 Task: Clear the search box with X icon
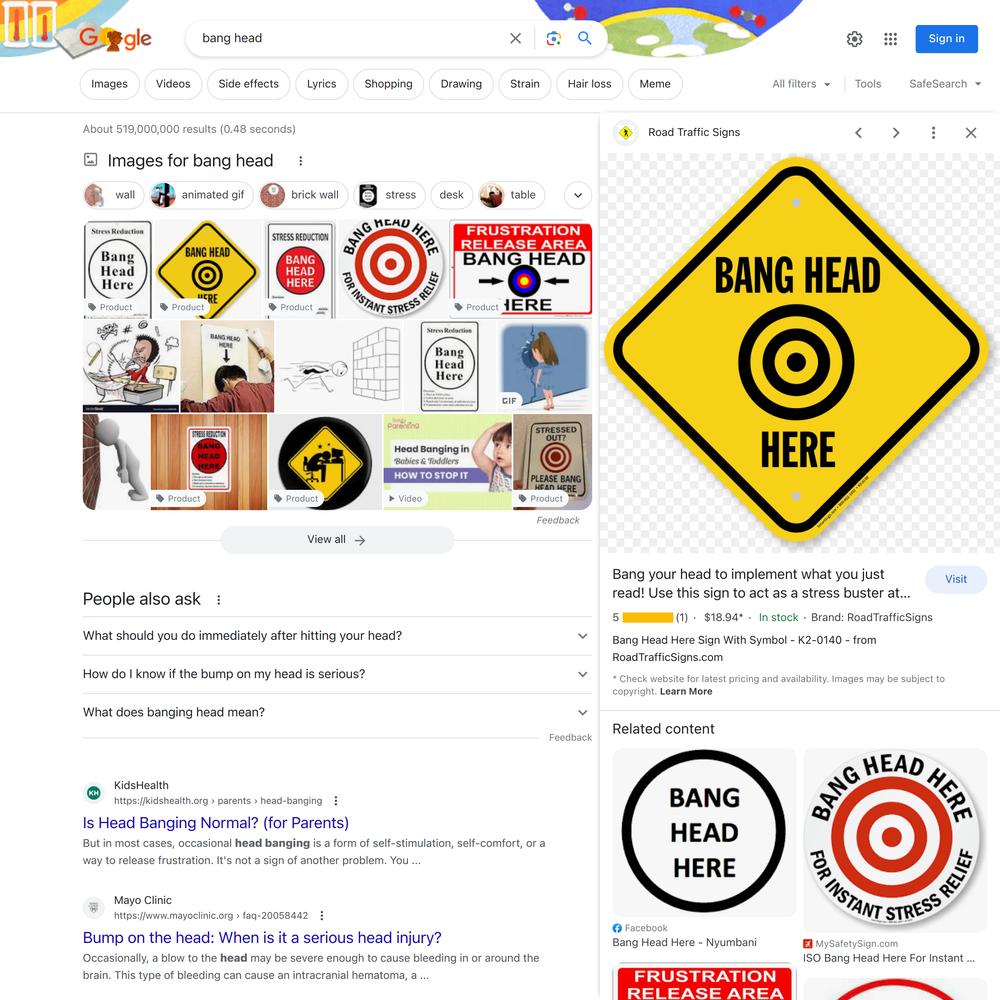click(515, 38)
